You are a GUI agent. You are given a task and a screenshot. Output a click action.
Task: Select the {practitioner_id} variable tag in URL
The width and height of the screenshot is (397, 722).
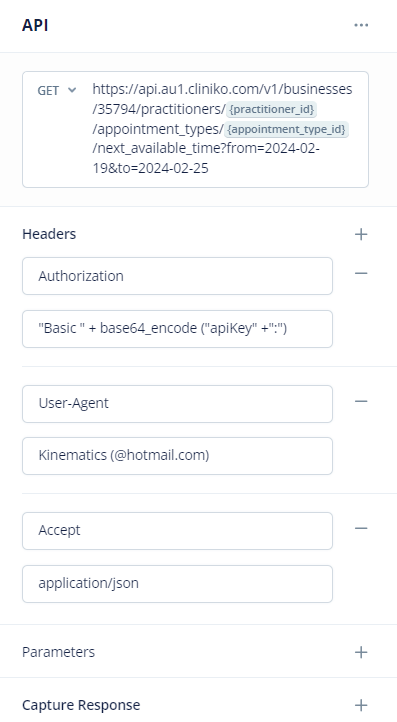pos(272,110)
